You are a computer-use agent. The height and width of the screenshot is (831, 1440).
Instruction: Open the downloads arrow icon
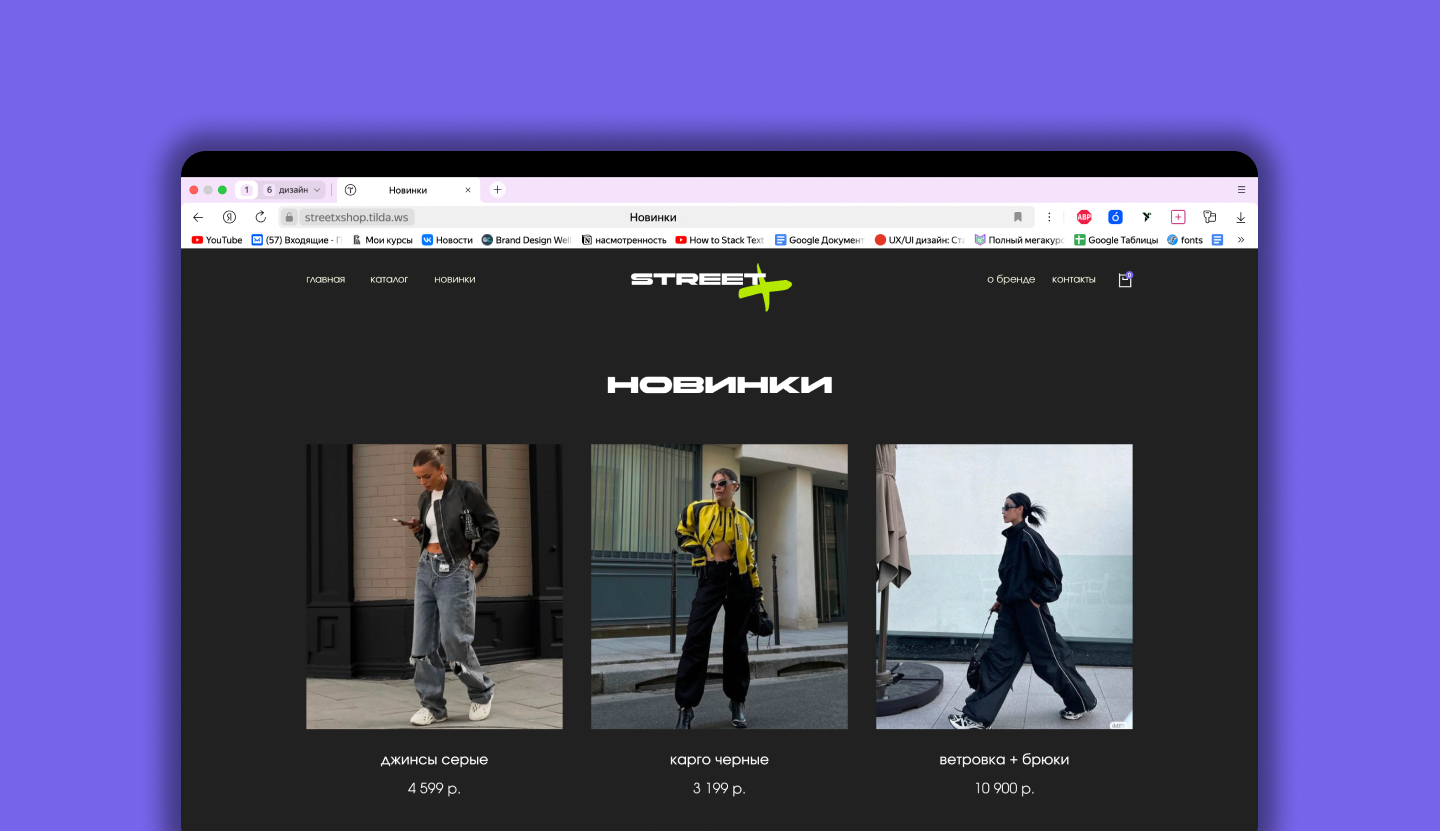[1241, 217]
